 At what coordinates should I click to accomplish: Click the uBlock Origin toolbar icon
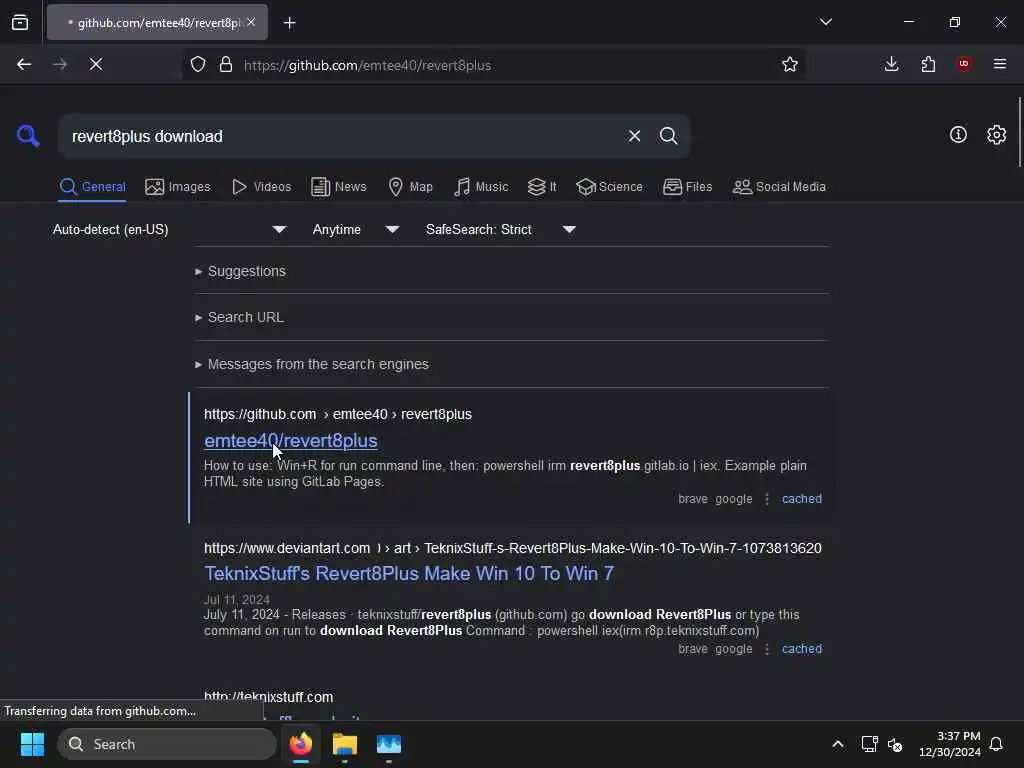click(x=964, y=64)
